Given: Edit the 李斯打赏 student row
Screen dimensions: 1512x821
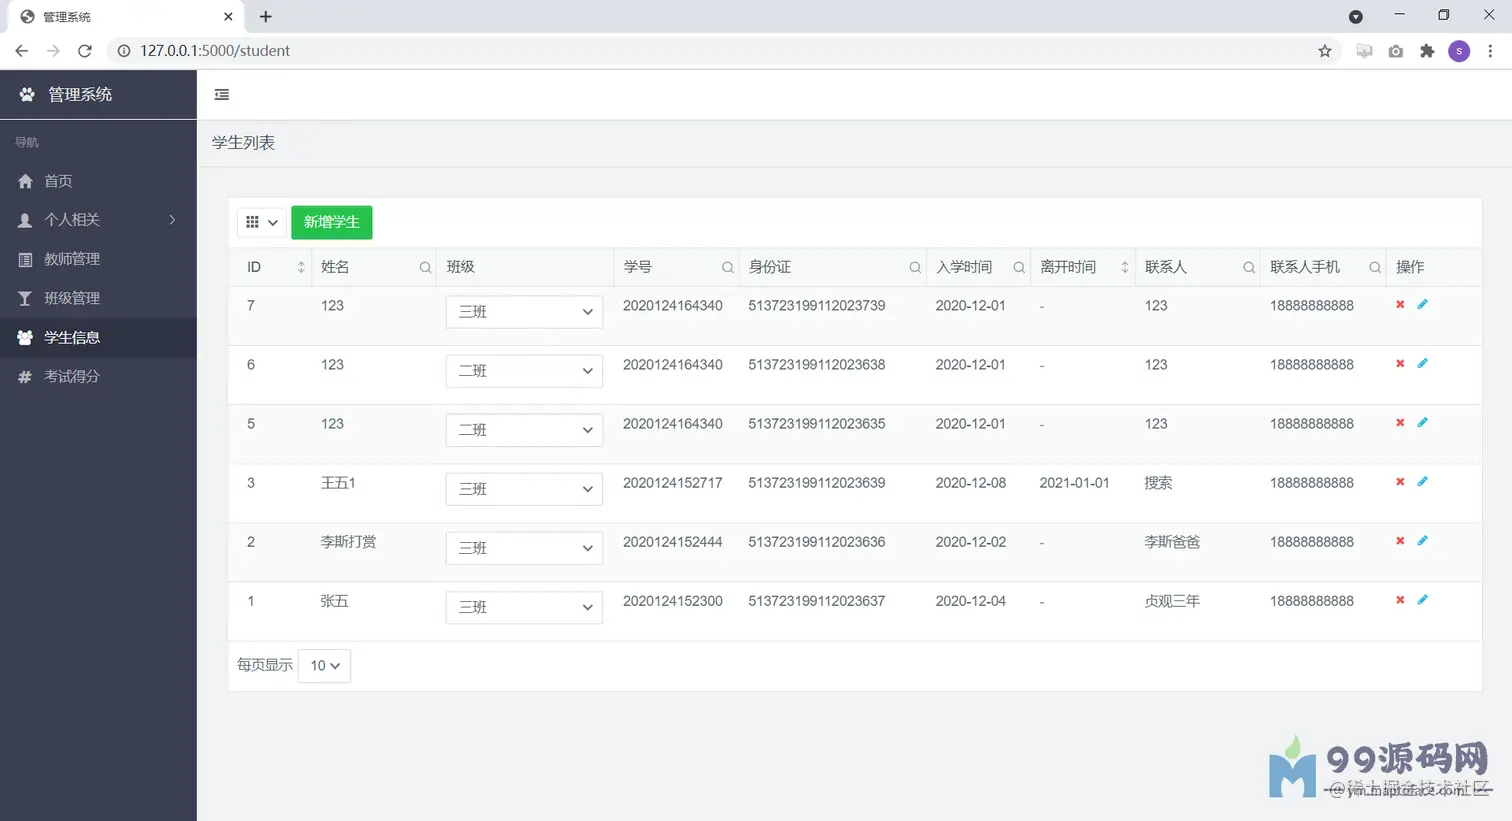Looking at the screenshot, I should point(1422,540).
